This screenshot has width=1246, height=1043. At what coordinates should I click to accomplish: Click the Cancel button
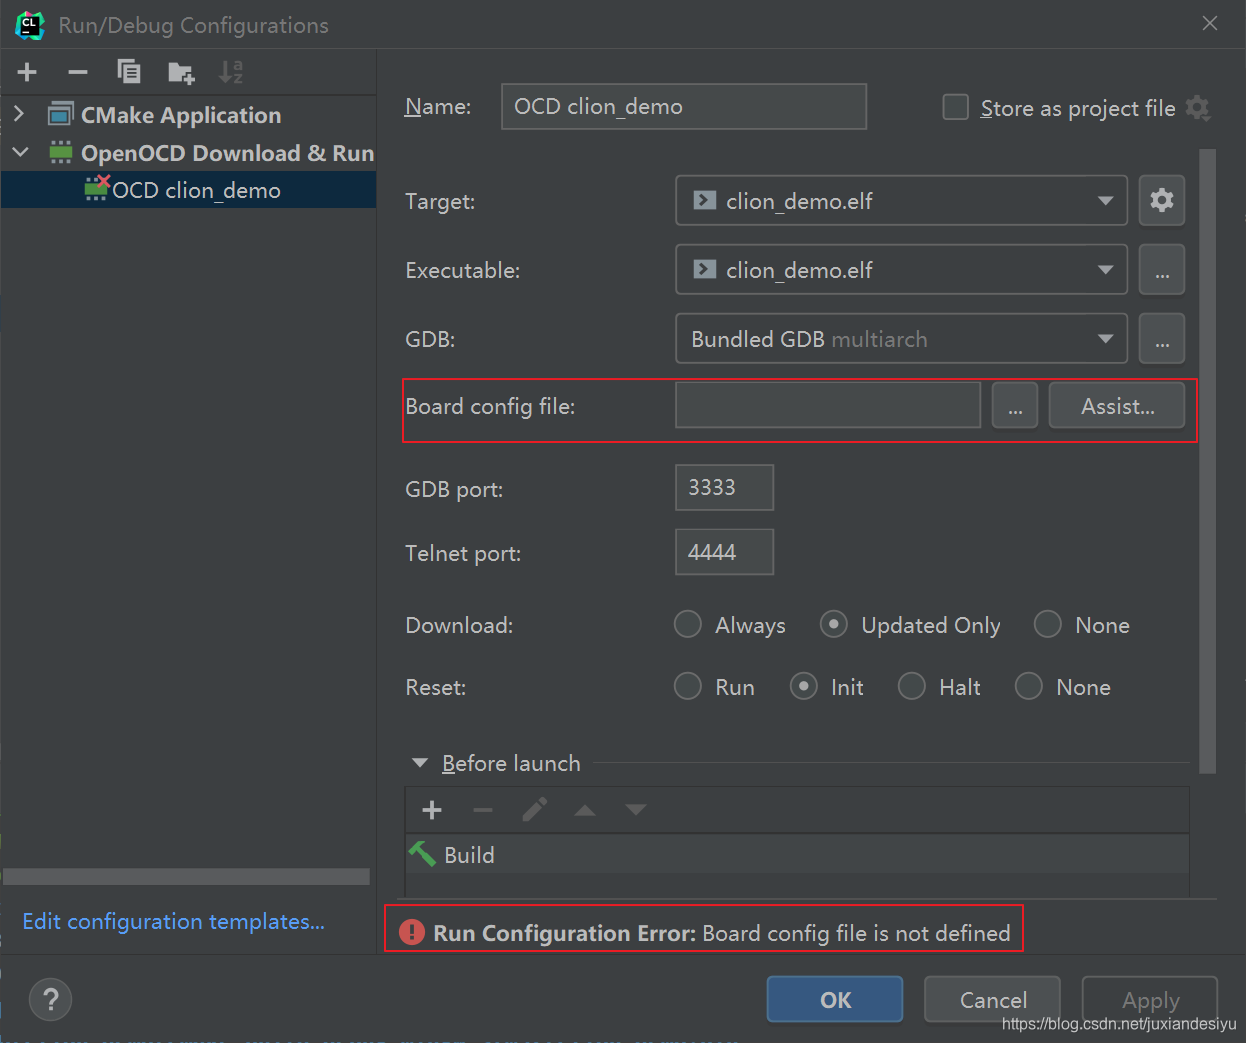point(992,999)
